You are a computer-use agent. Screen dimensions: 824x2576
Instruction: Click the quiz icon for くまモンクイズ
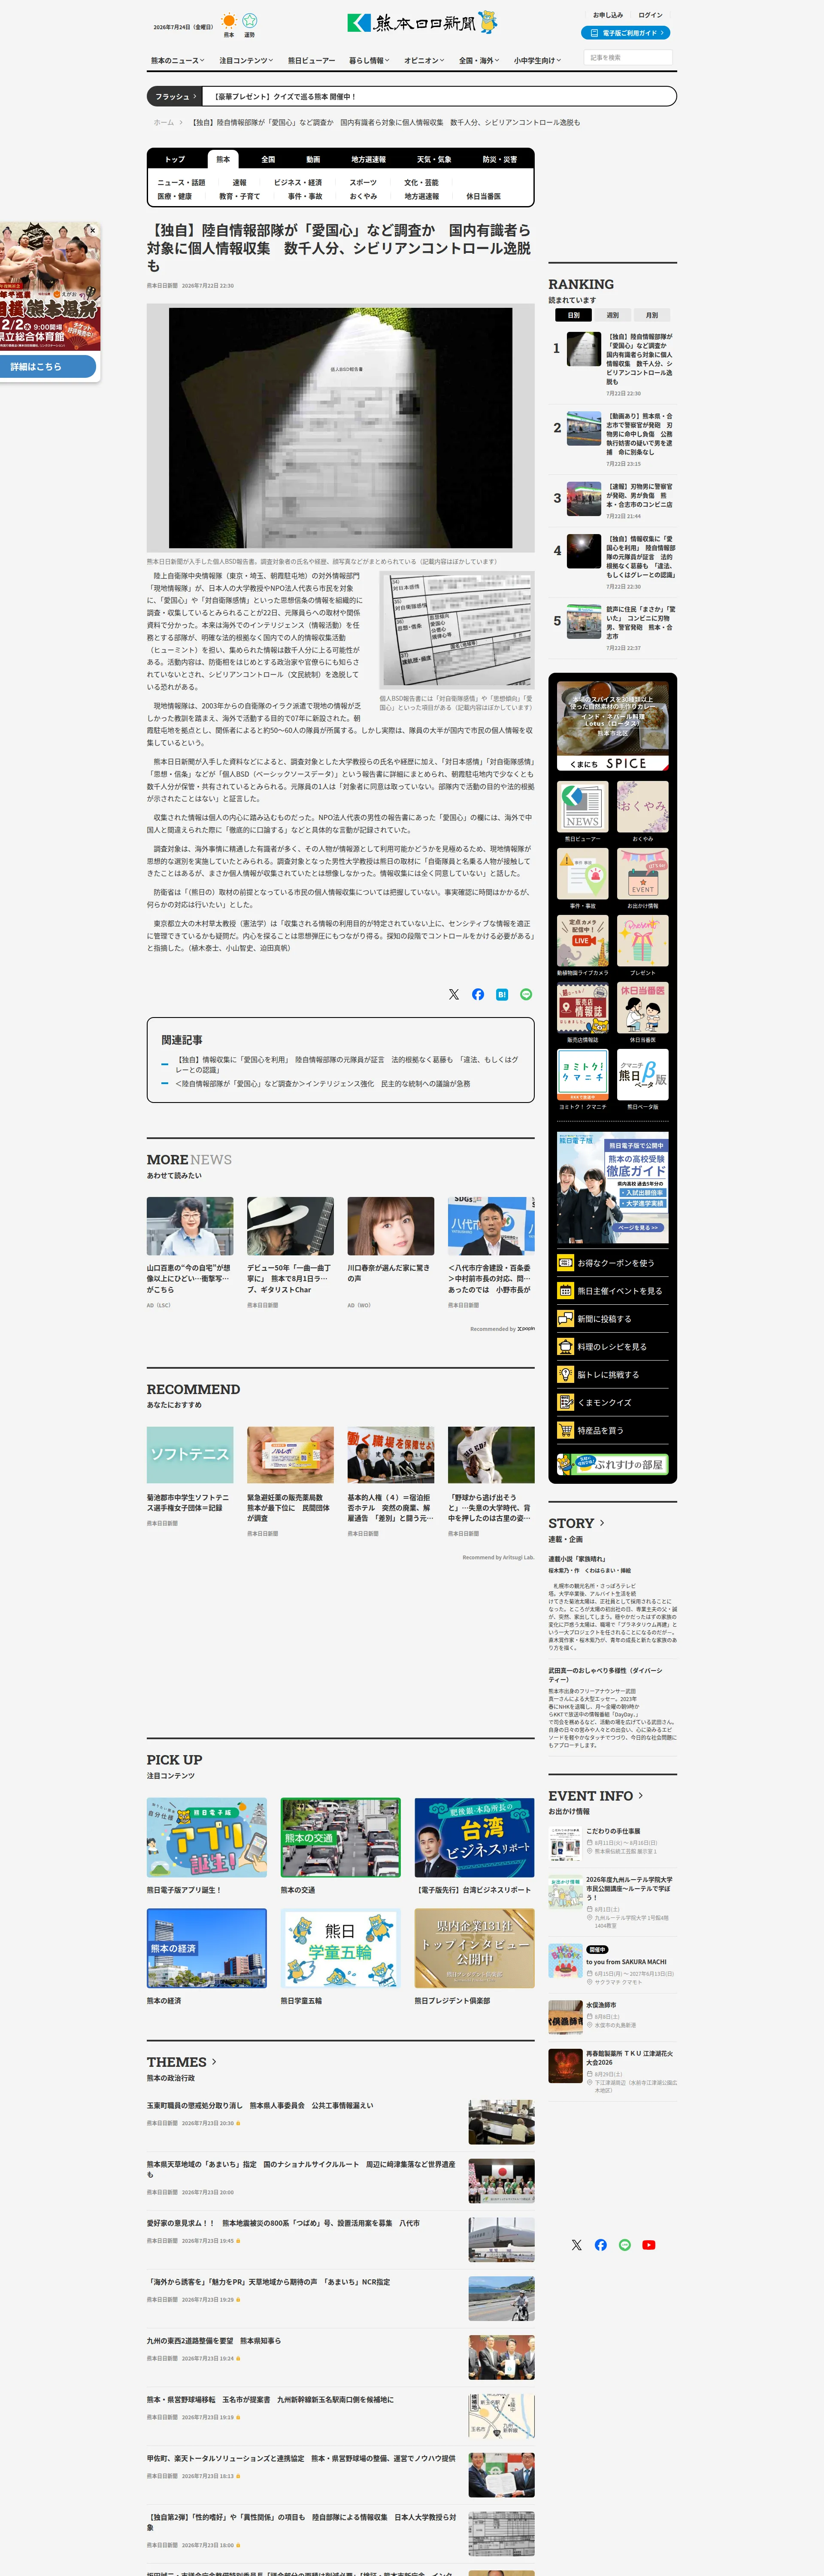[565, 1403]
